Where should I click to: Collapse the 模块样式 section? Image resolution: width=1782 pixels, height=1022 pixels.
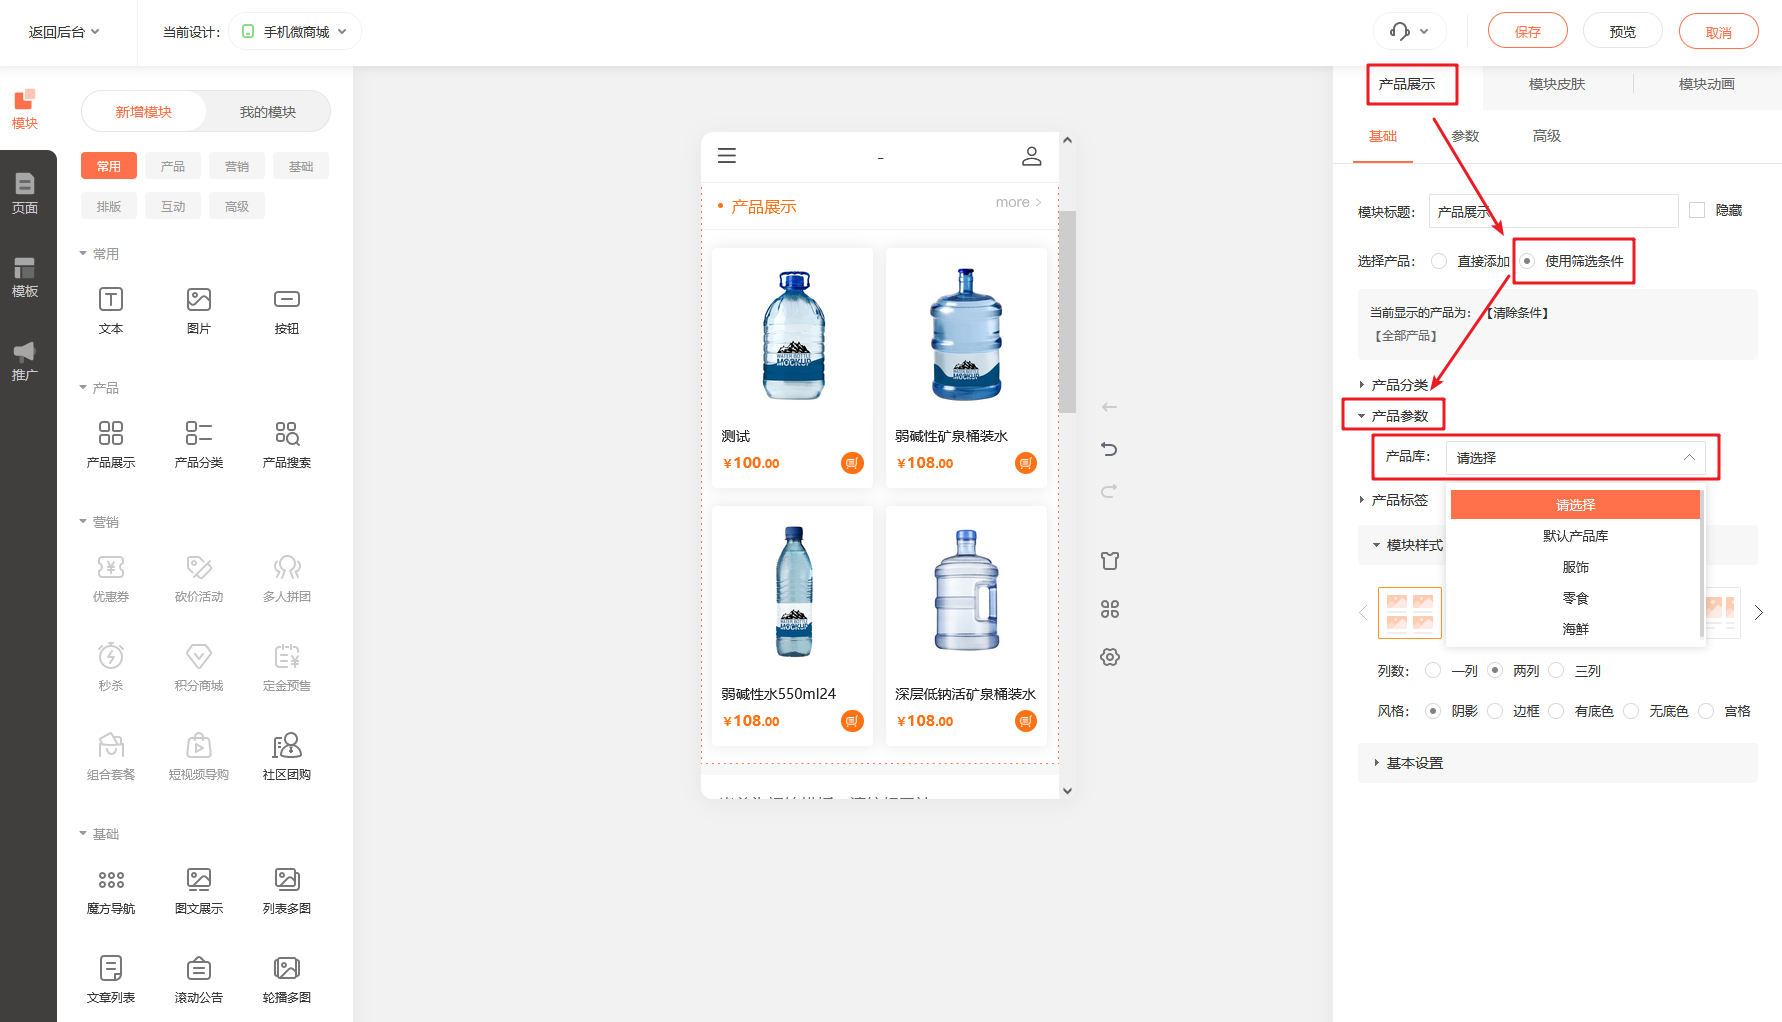(x=1408, y=545)
